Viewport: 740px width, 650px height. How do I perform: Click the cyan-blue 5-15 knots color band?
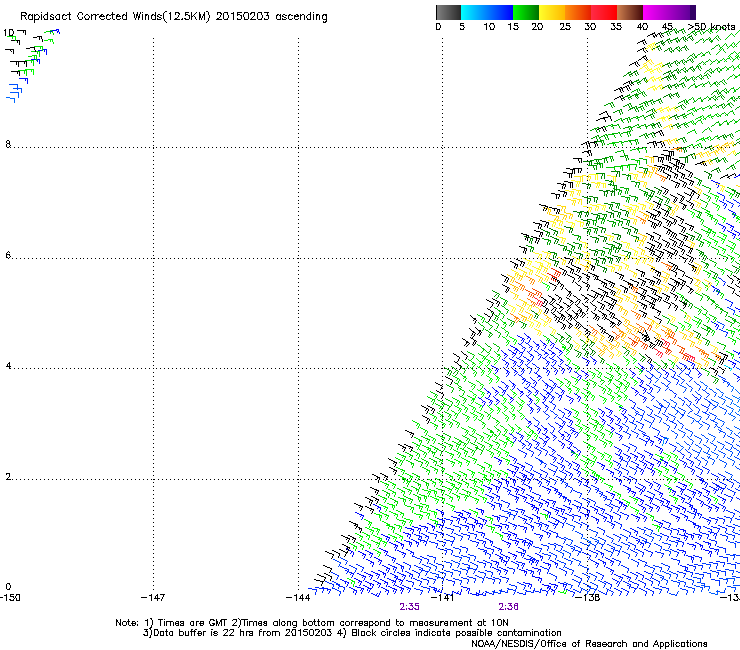click(x=487, y=12)
